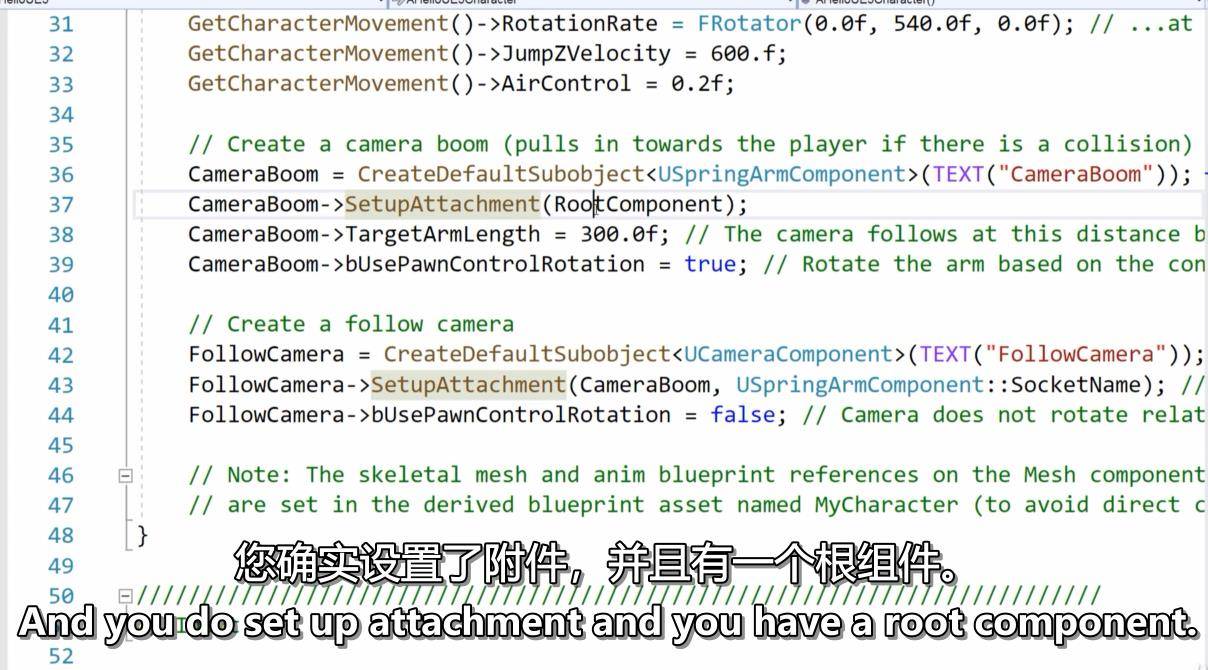
Task: Collapse the slash comment region at line 50
Action: pos(125,596)
